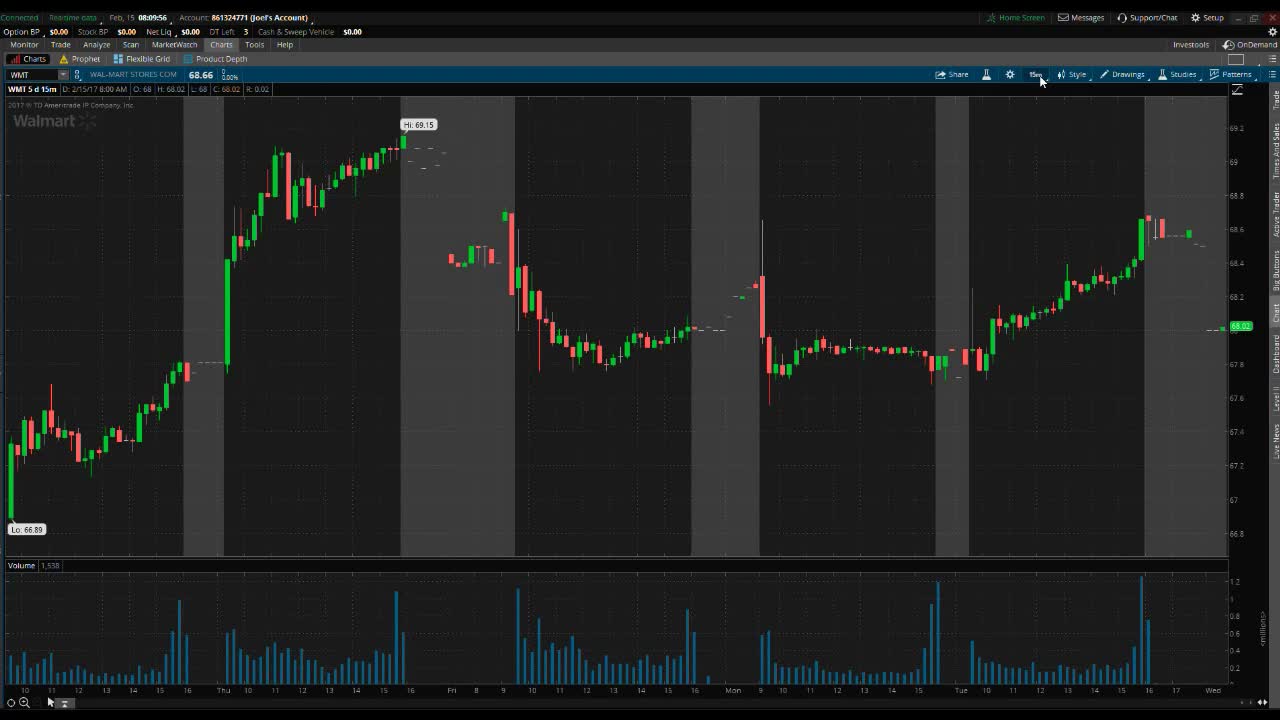Click the Connected status indicator

(x=19, y=18)
